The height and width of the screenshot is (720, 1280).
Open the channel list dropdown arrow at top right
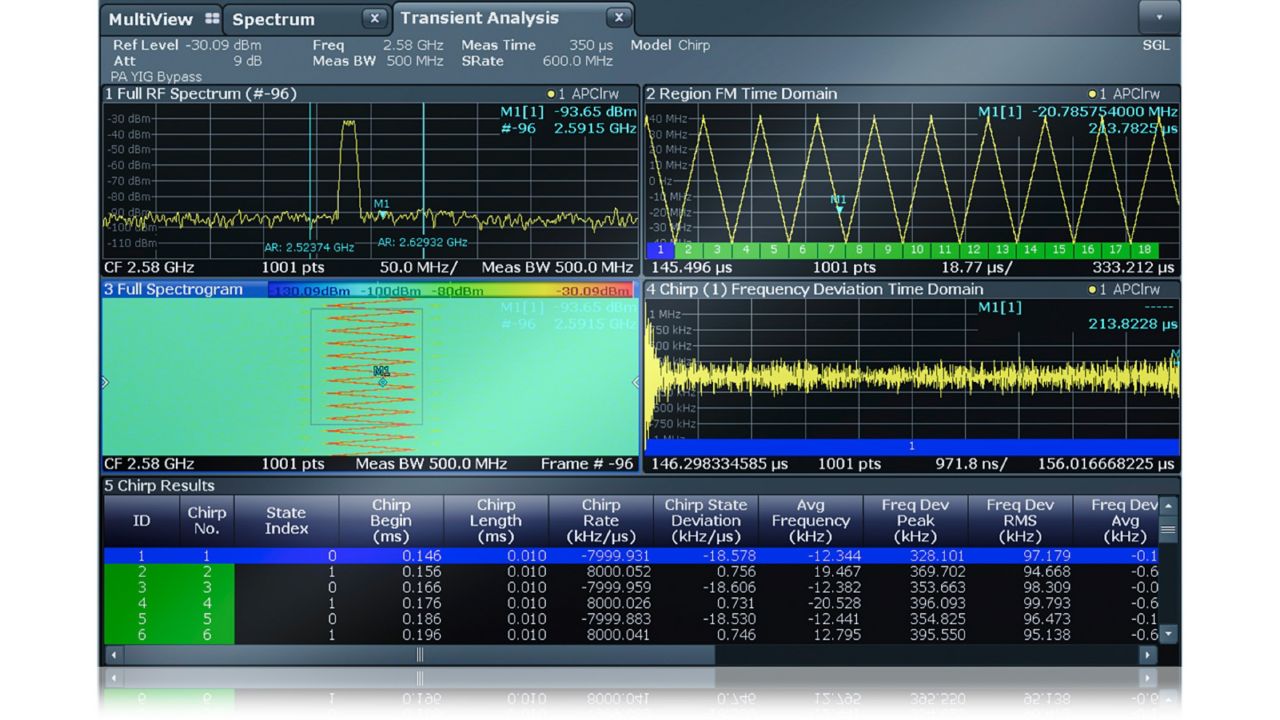[1159, 17]
